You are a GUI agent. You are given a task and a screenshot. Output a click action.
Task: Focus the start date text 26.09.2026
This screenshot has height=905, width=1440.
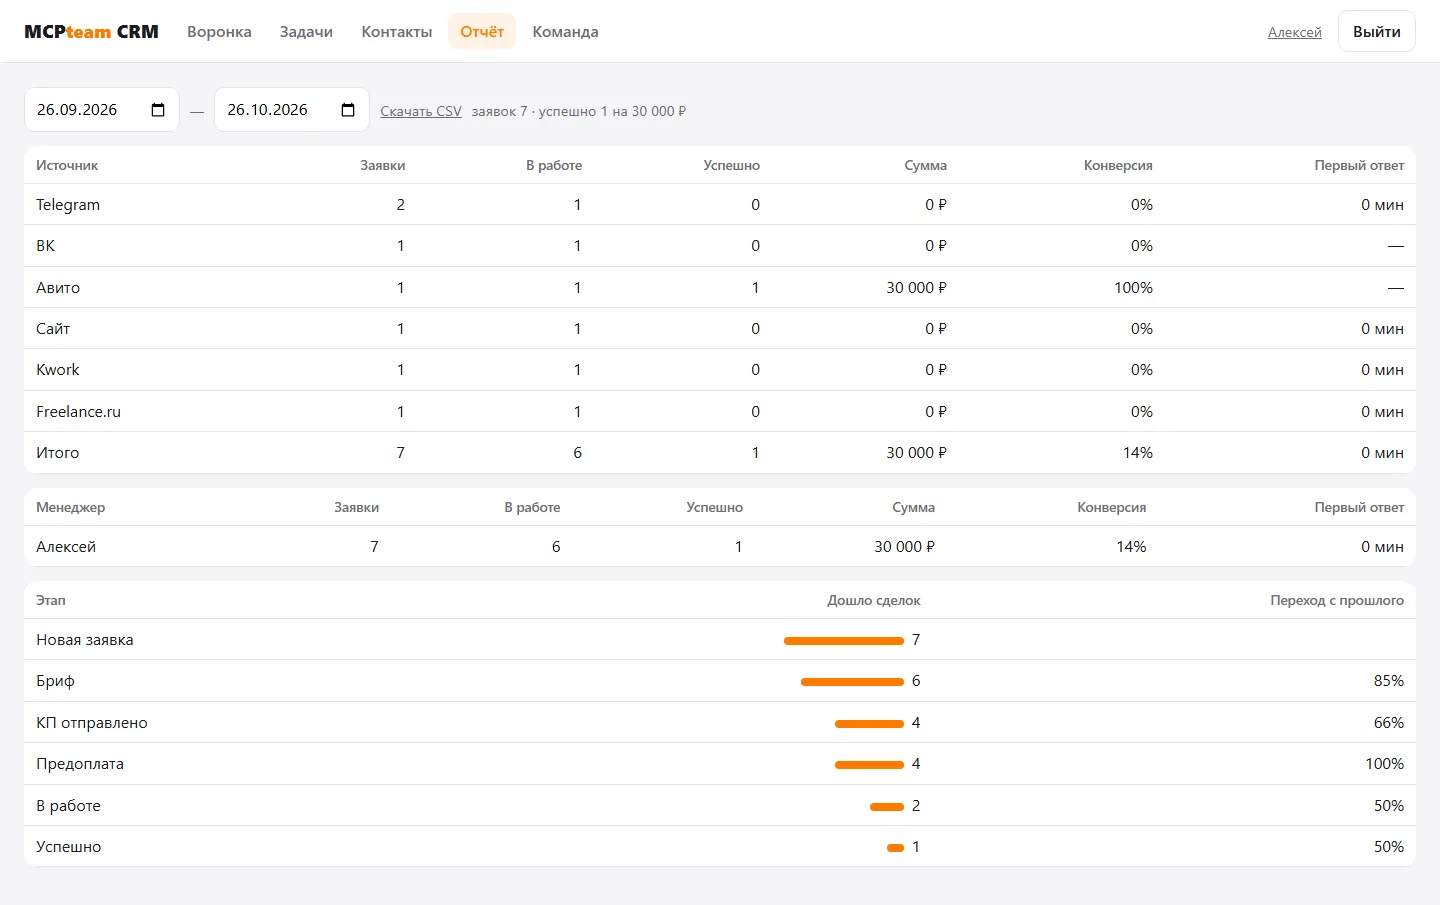pyautogui.click(x=77, y=110)
